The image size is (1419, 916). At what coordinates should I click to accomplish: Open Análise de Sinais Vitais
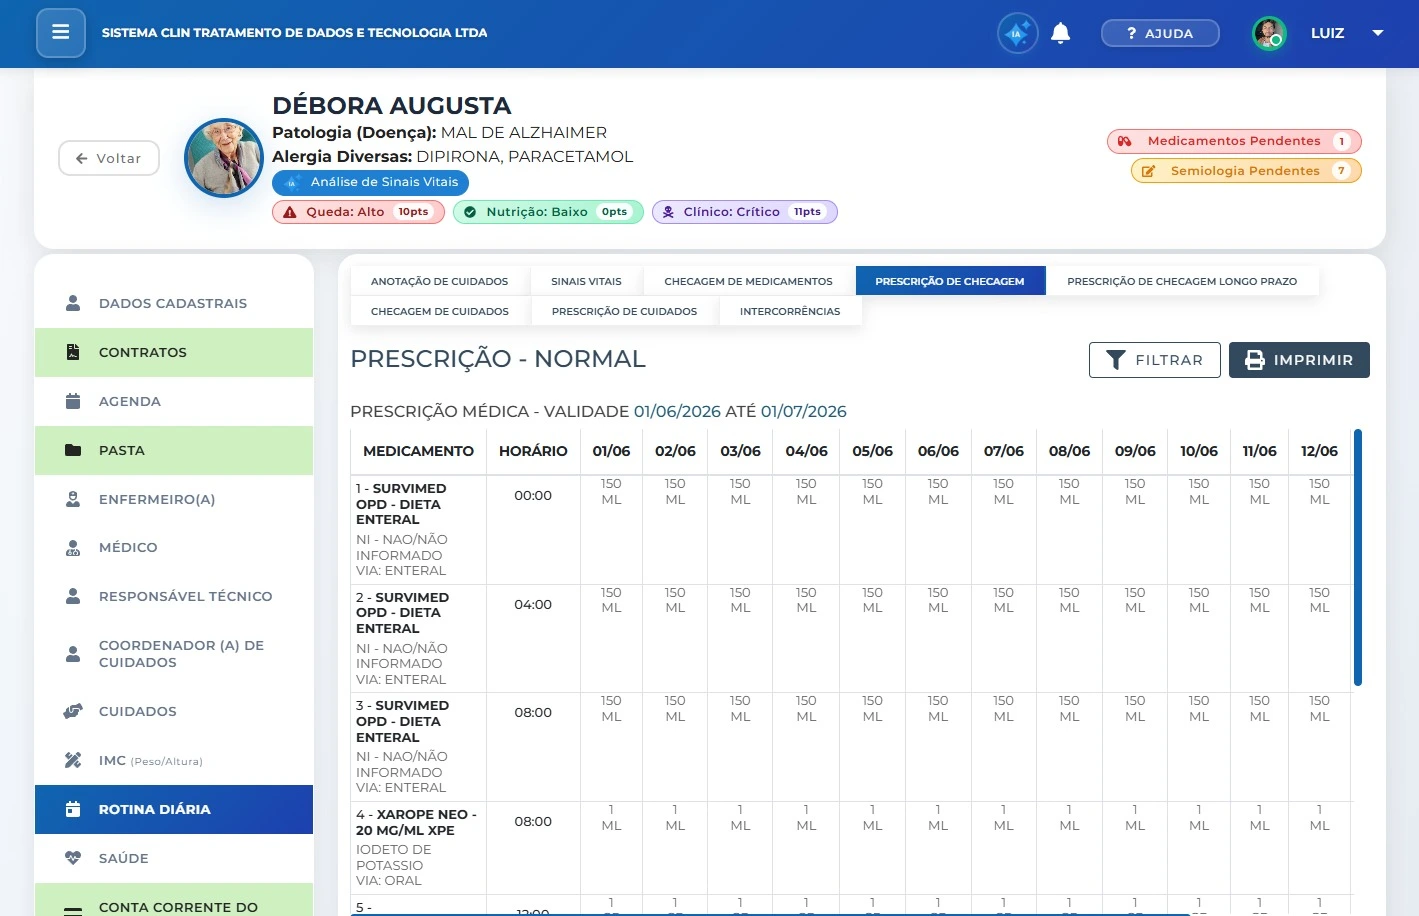coord(370,182)
